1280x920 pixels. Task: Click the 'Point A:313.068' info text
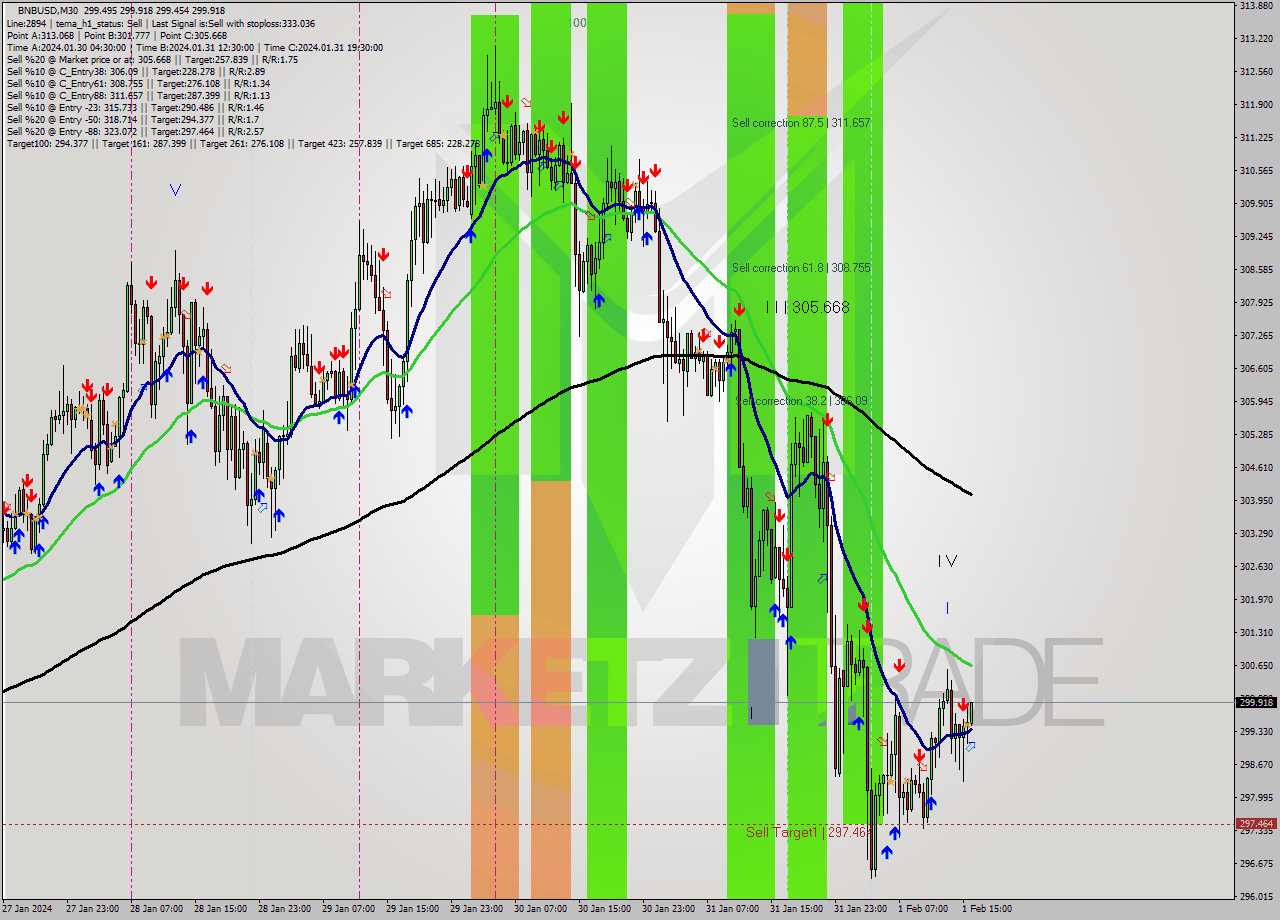pyautogui.click(x=40, y=35)
